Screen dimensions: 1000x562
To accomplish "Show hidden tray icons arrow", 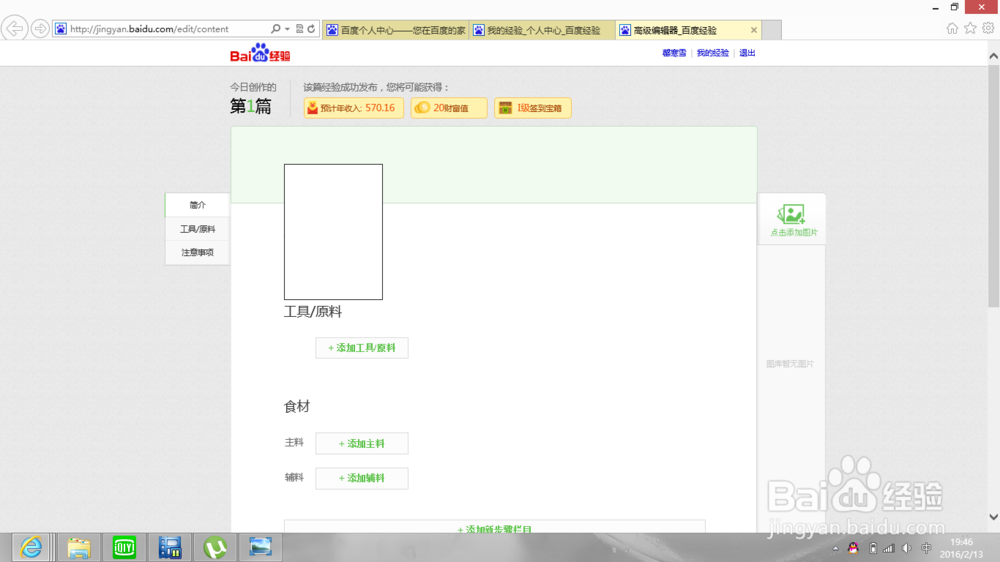I will tap(835, 549).
